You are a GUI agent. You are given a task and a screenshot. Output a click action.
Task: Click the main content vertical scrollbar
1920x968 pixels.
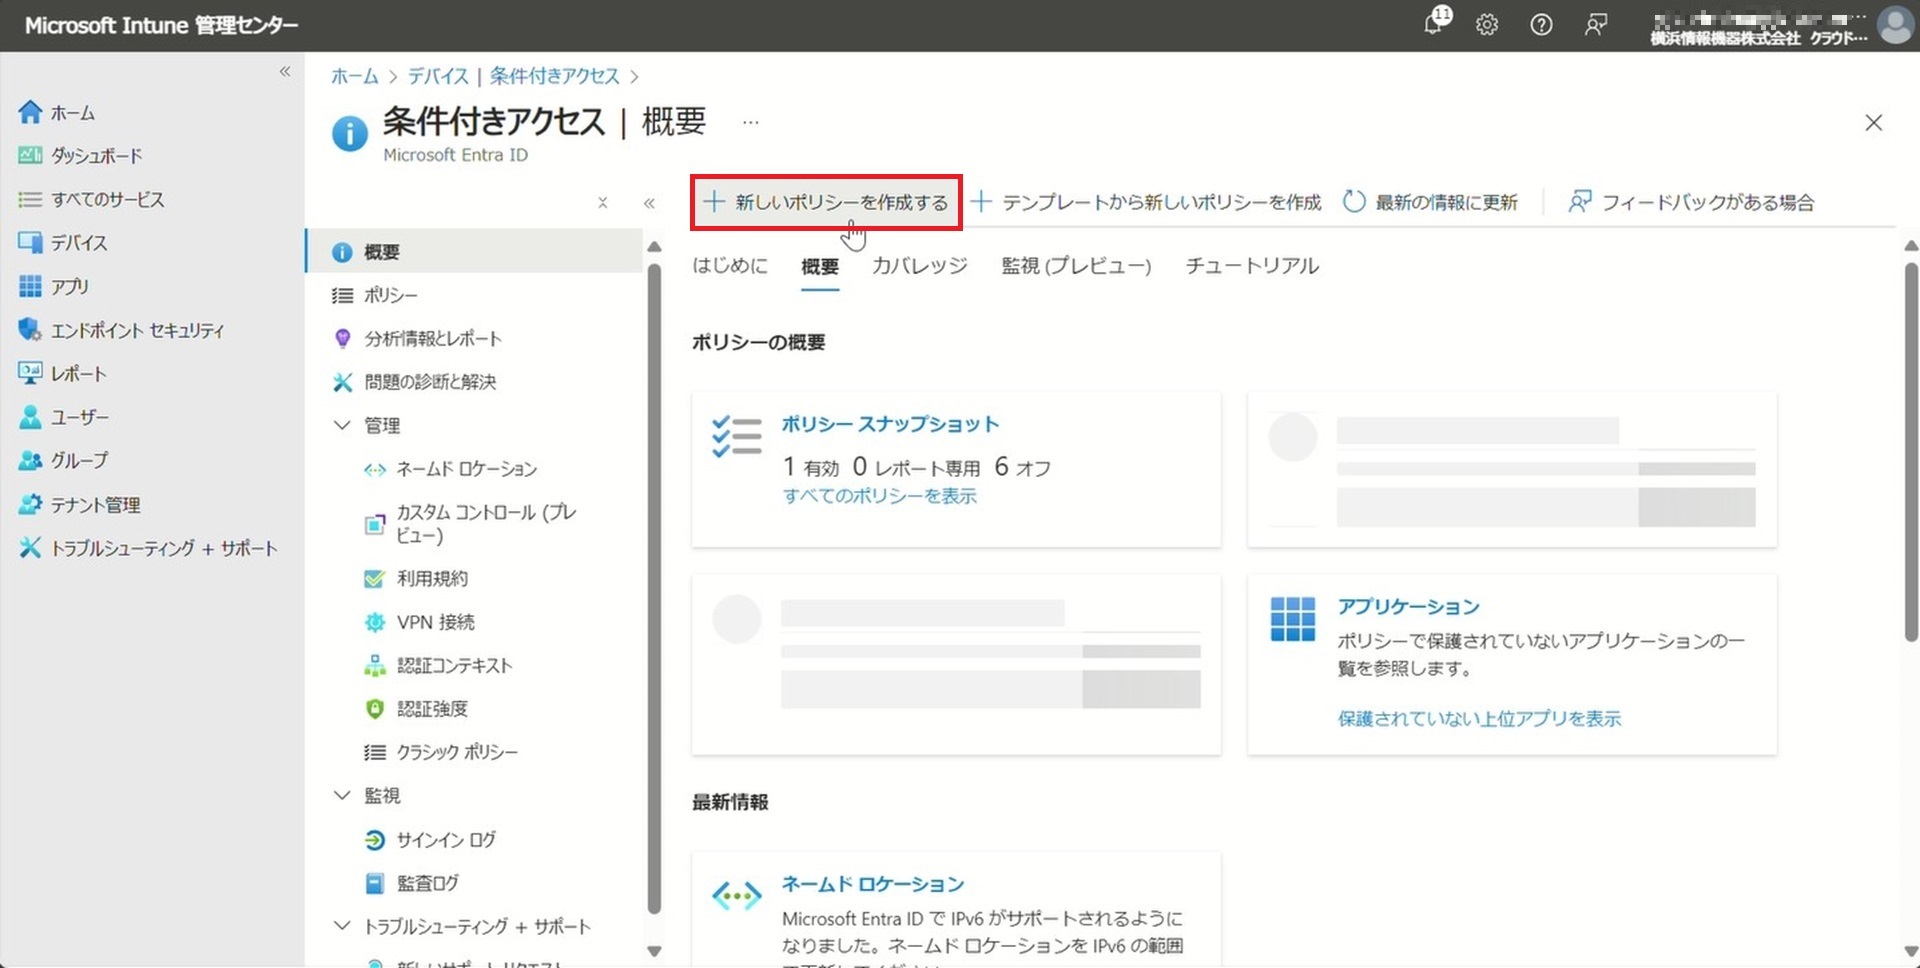coord(1911,451)
